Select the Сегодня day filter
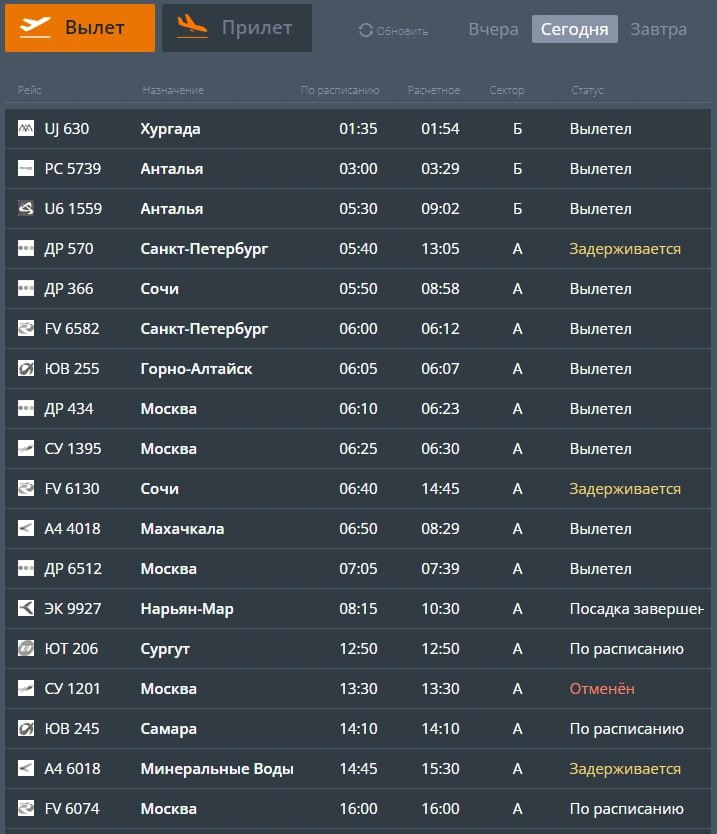717x834 pixels. click(x=574, y=29)
